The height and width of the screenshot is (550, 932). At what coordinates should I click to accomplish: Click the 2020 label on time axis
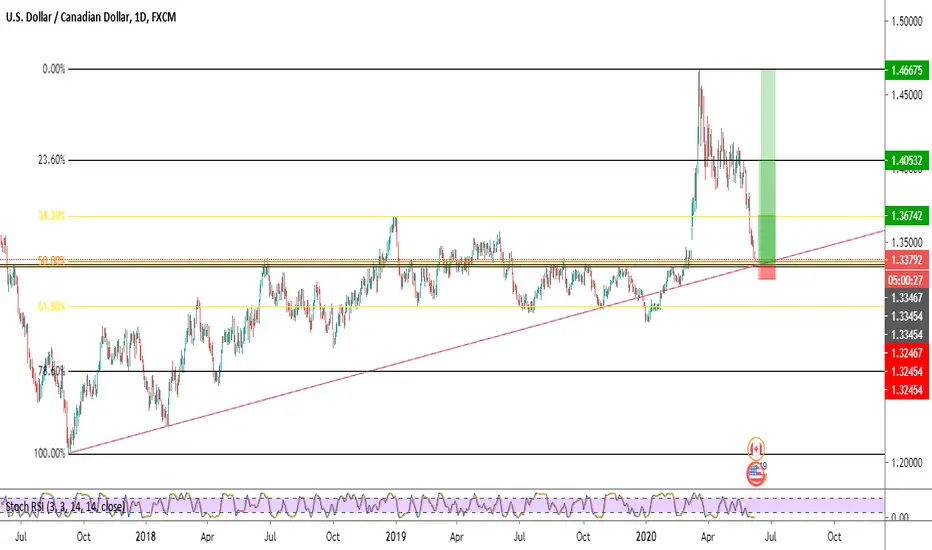point(646,536)
